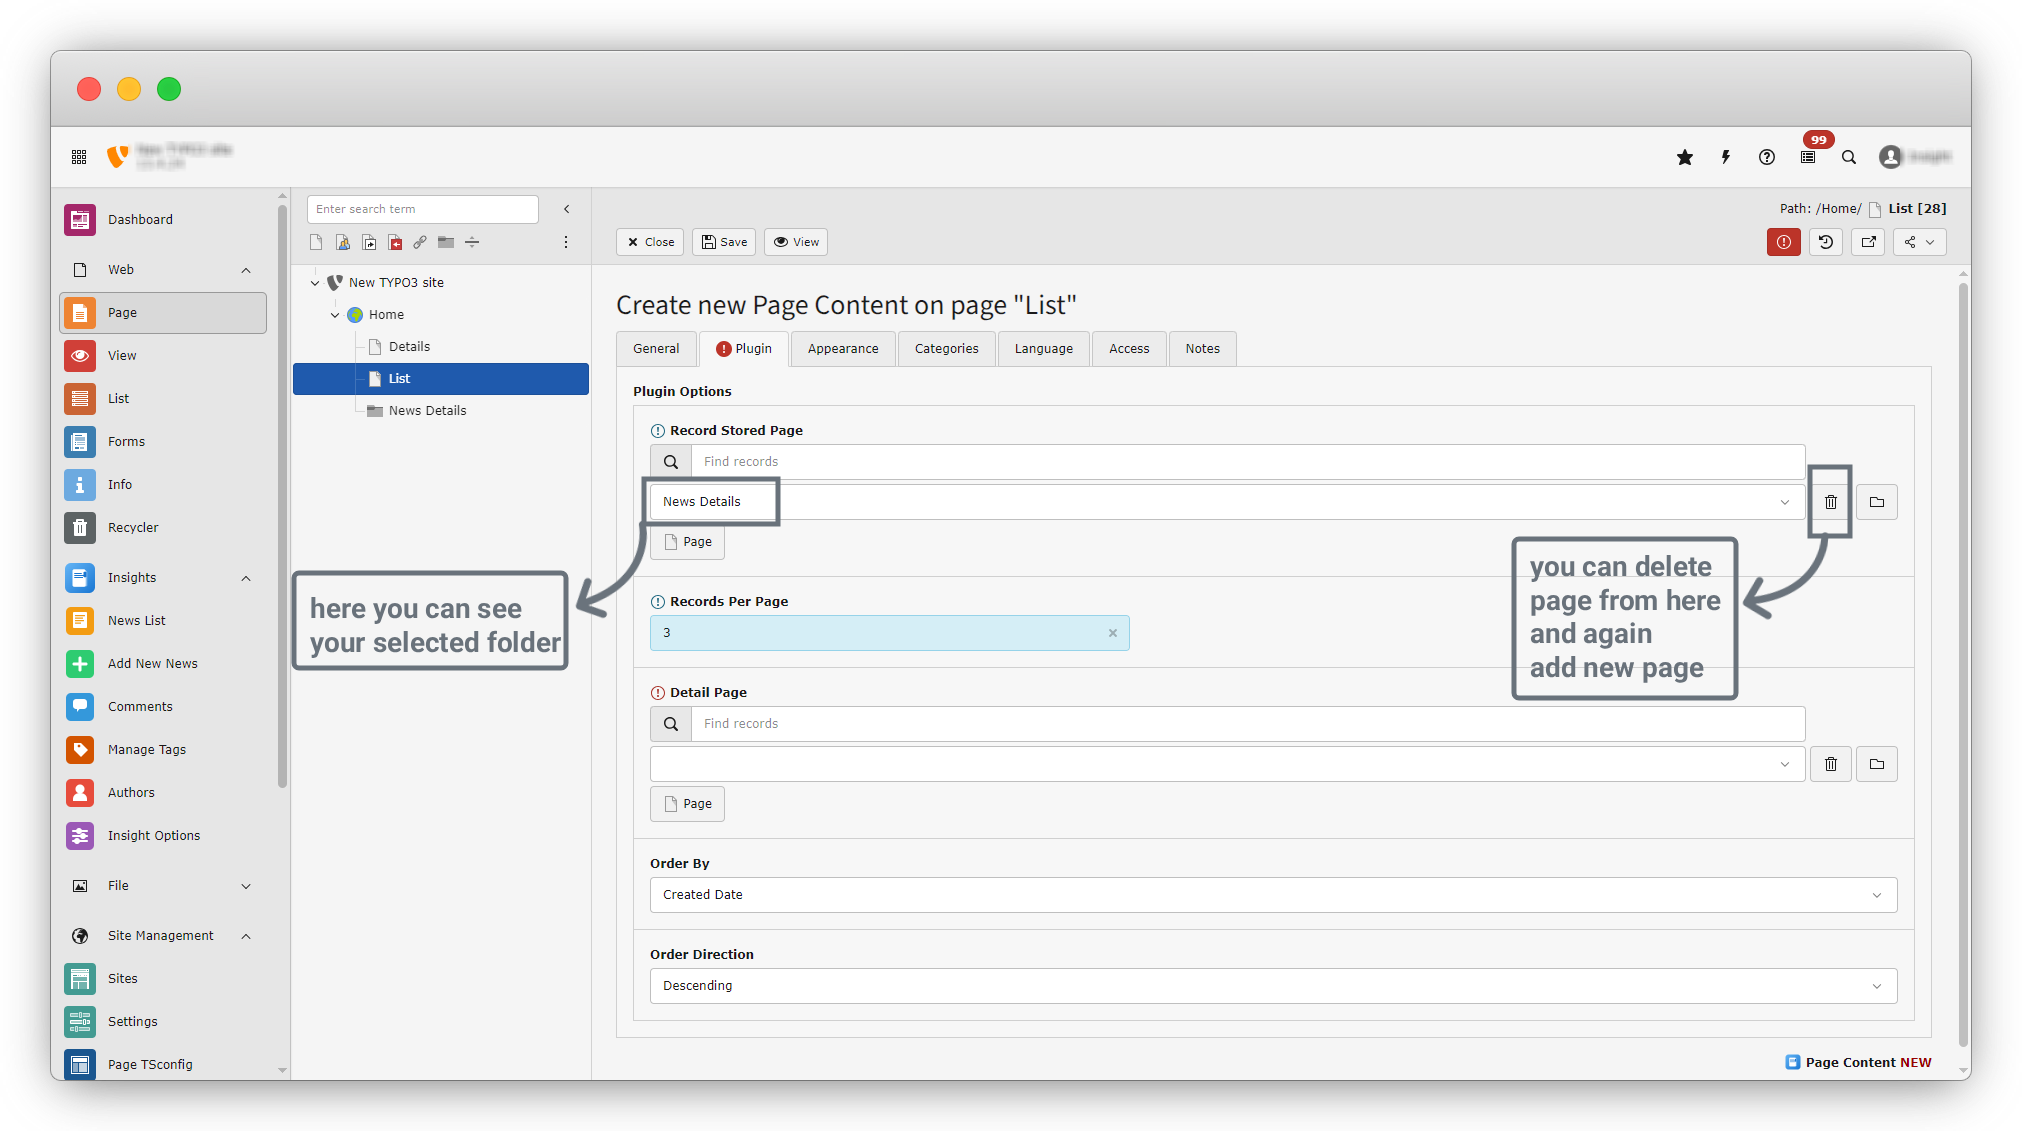Expand the File module group

coord(246,886)
